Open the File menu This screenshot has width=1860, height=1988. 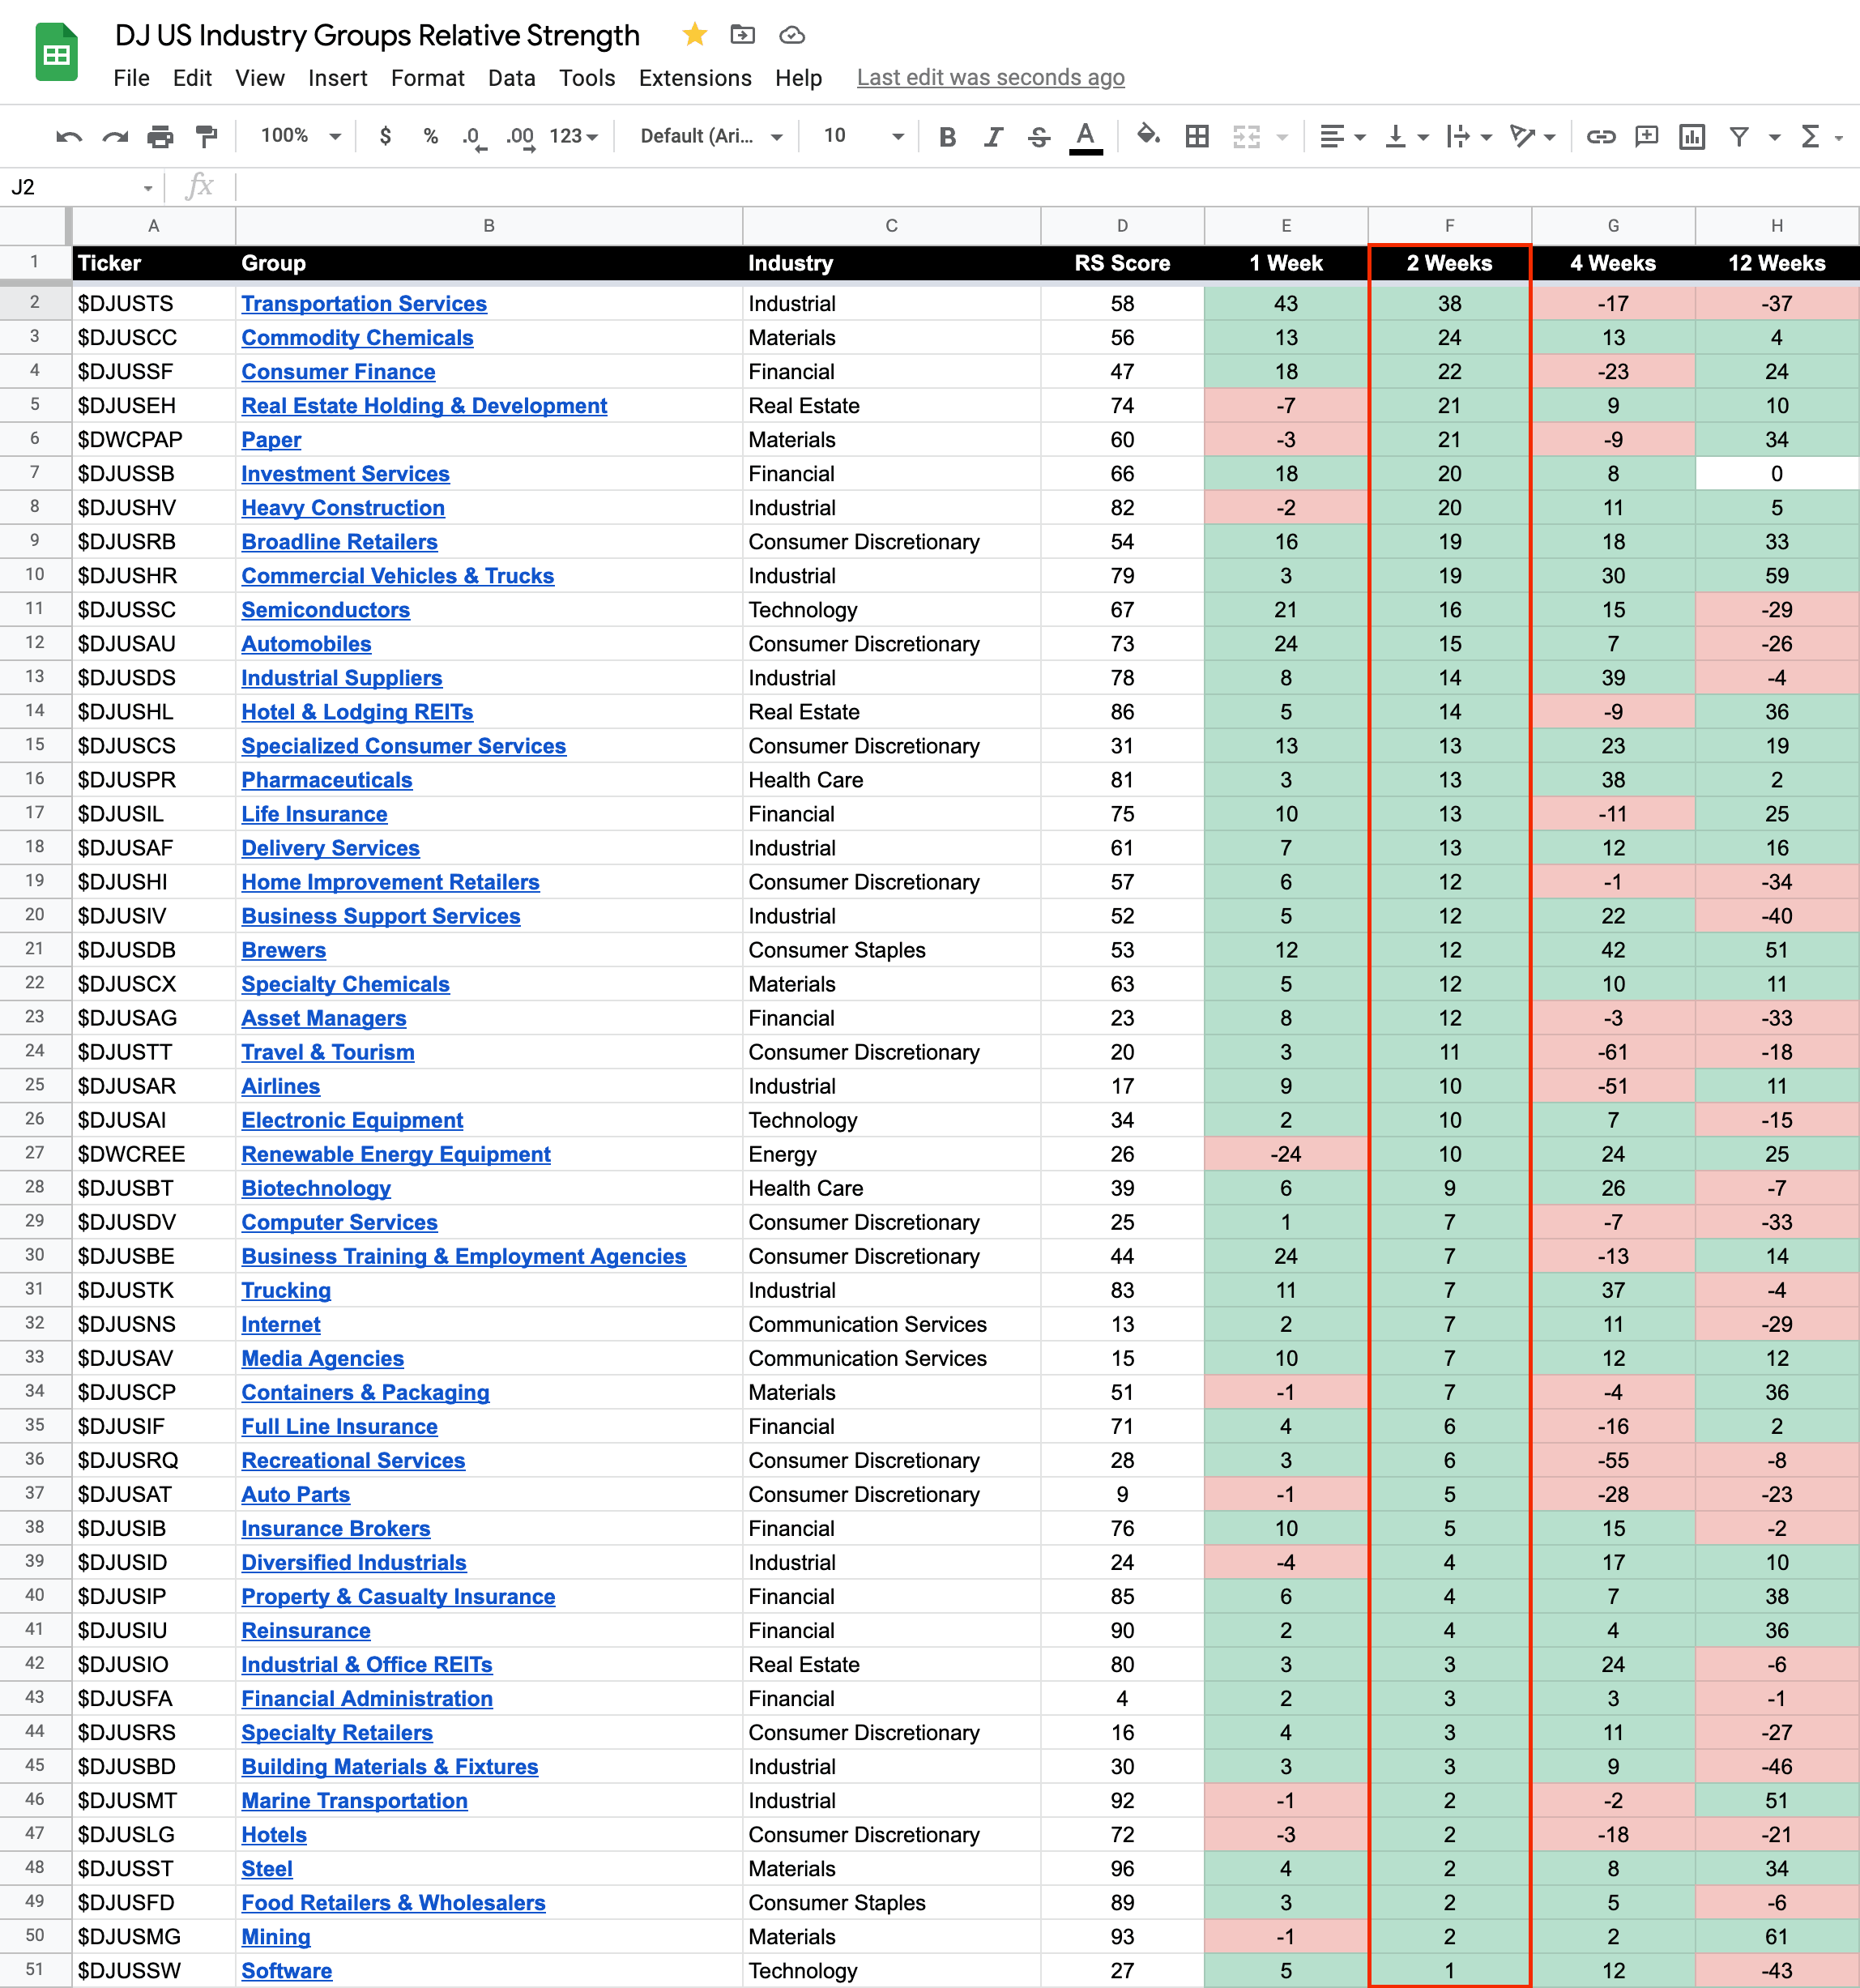(131, 78)
